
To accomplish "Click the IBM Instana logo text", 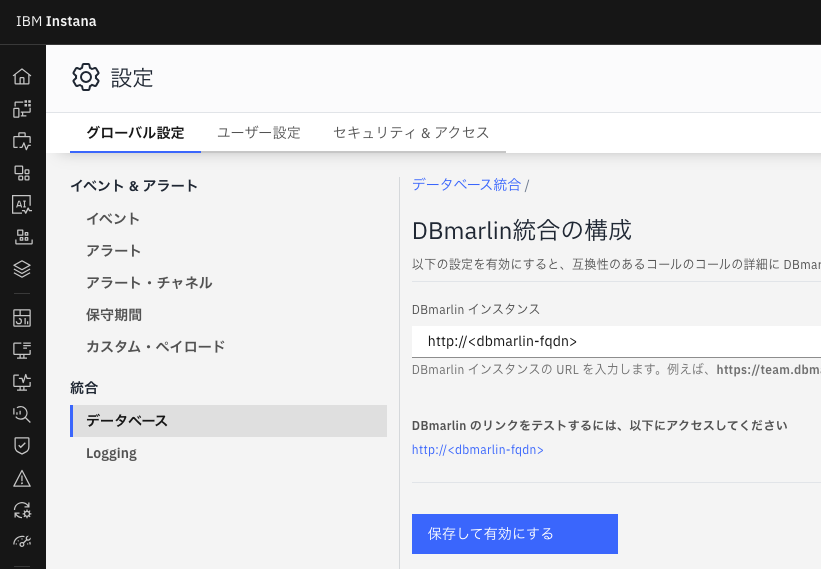I will [x=56, y=21].
